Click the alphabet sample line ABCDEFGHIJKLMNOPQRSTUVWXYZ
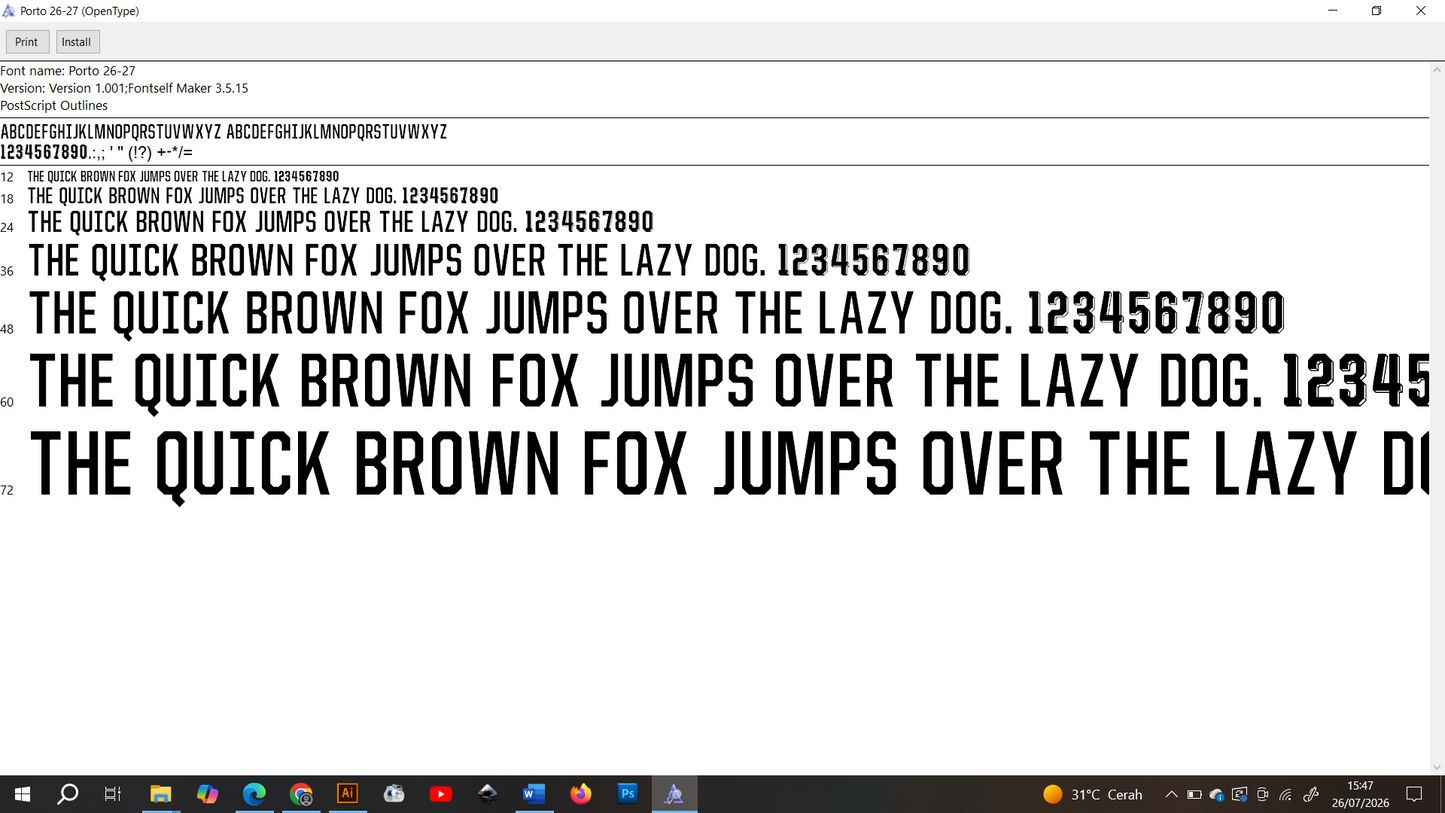This screenshot has width=1445, height=813. coord(223,132)
